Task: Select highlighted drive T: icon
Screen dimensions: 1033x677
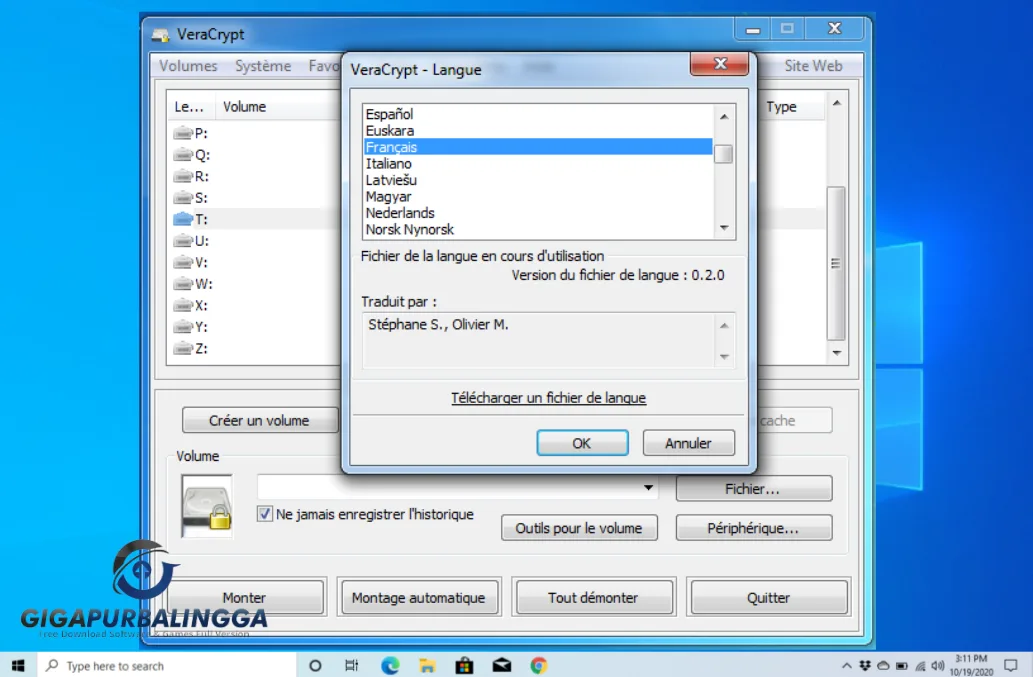Action: (183, 219)
